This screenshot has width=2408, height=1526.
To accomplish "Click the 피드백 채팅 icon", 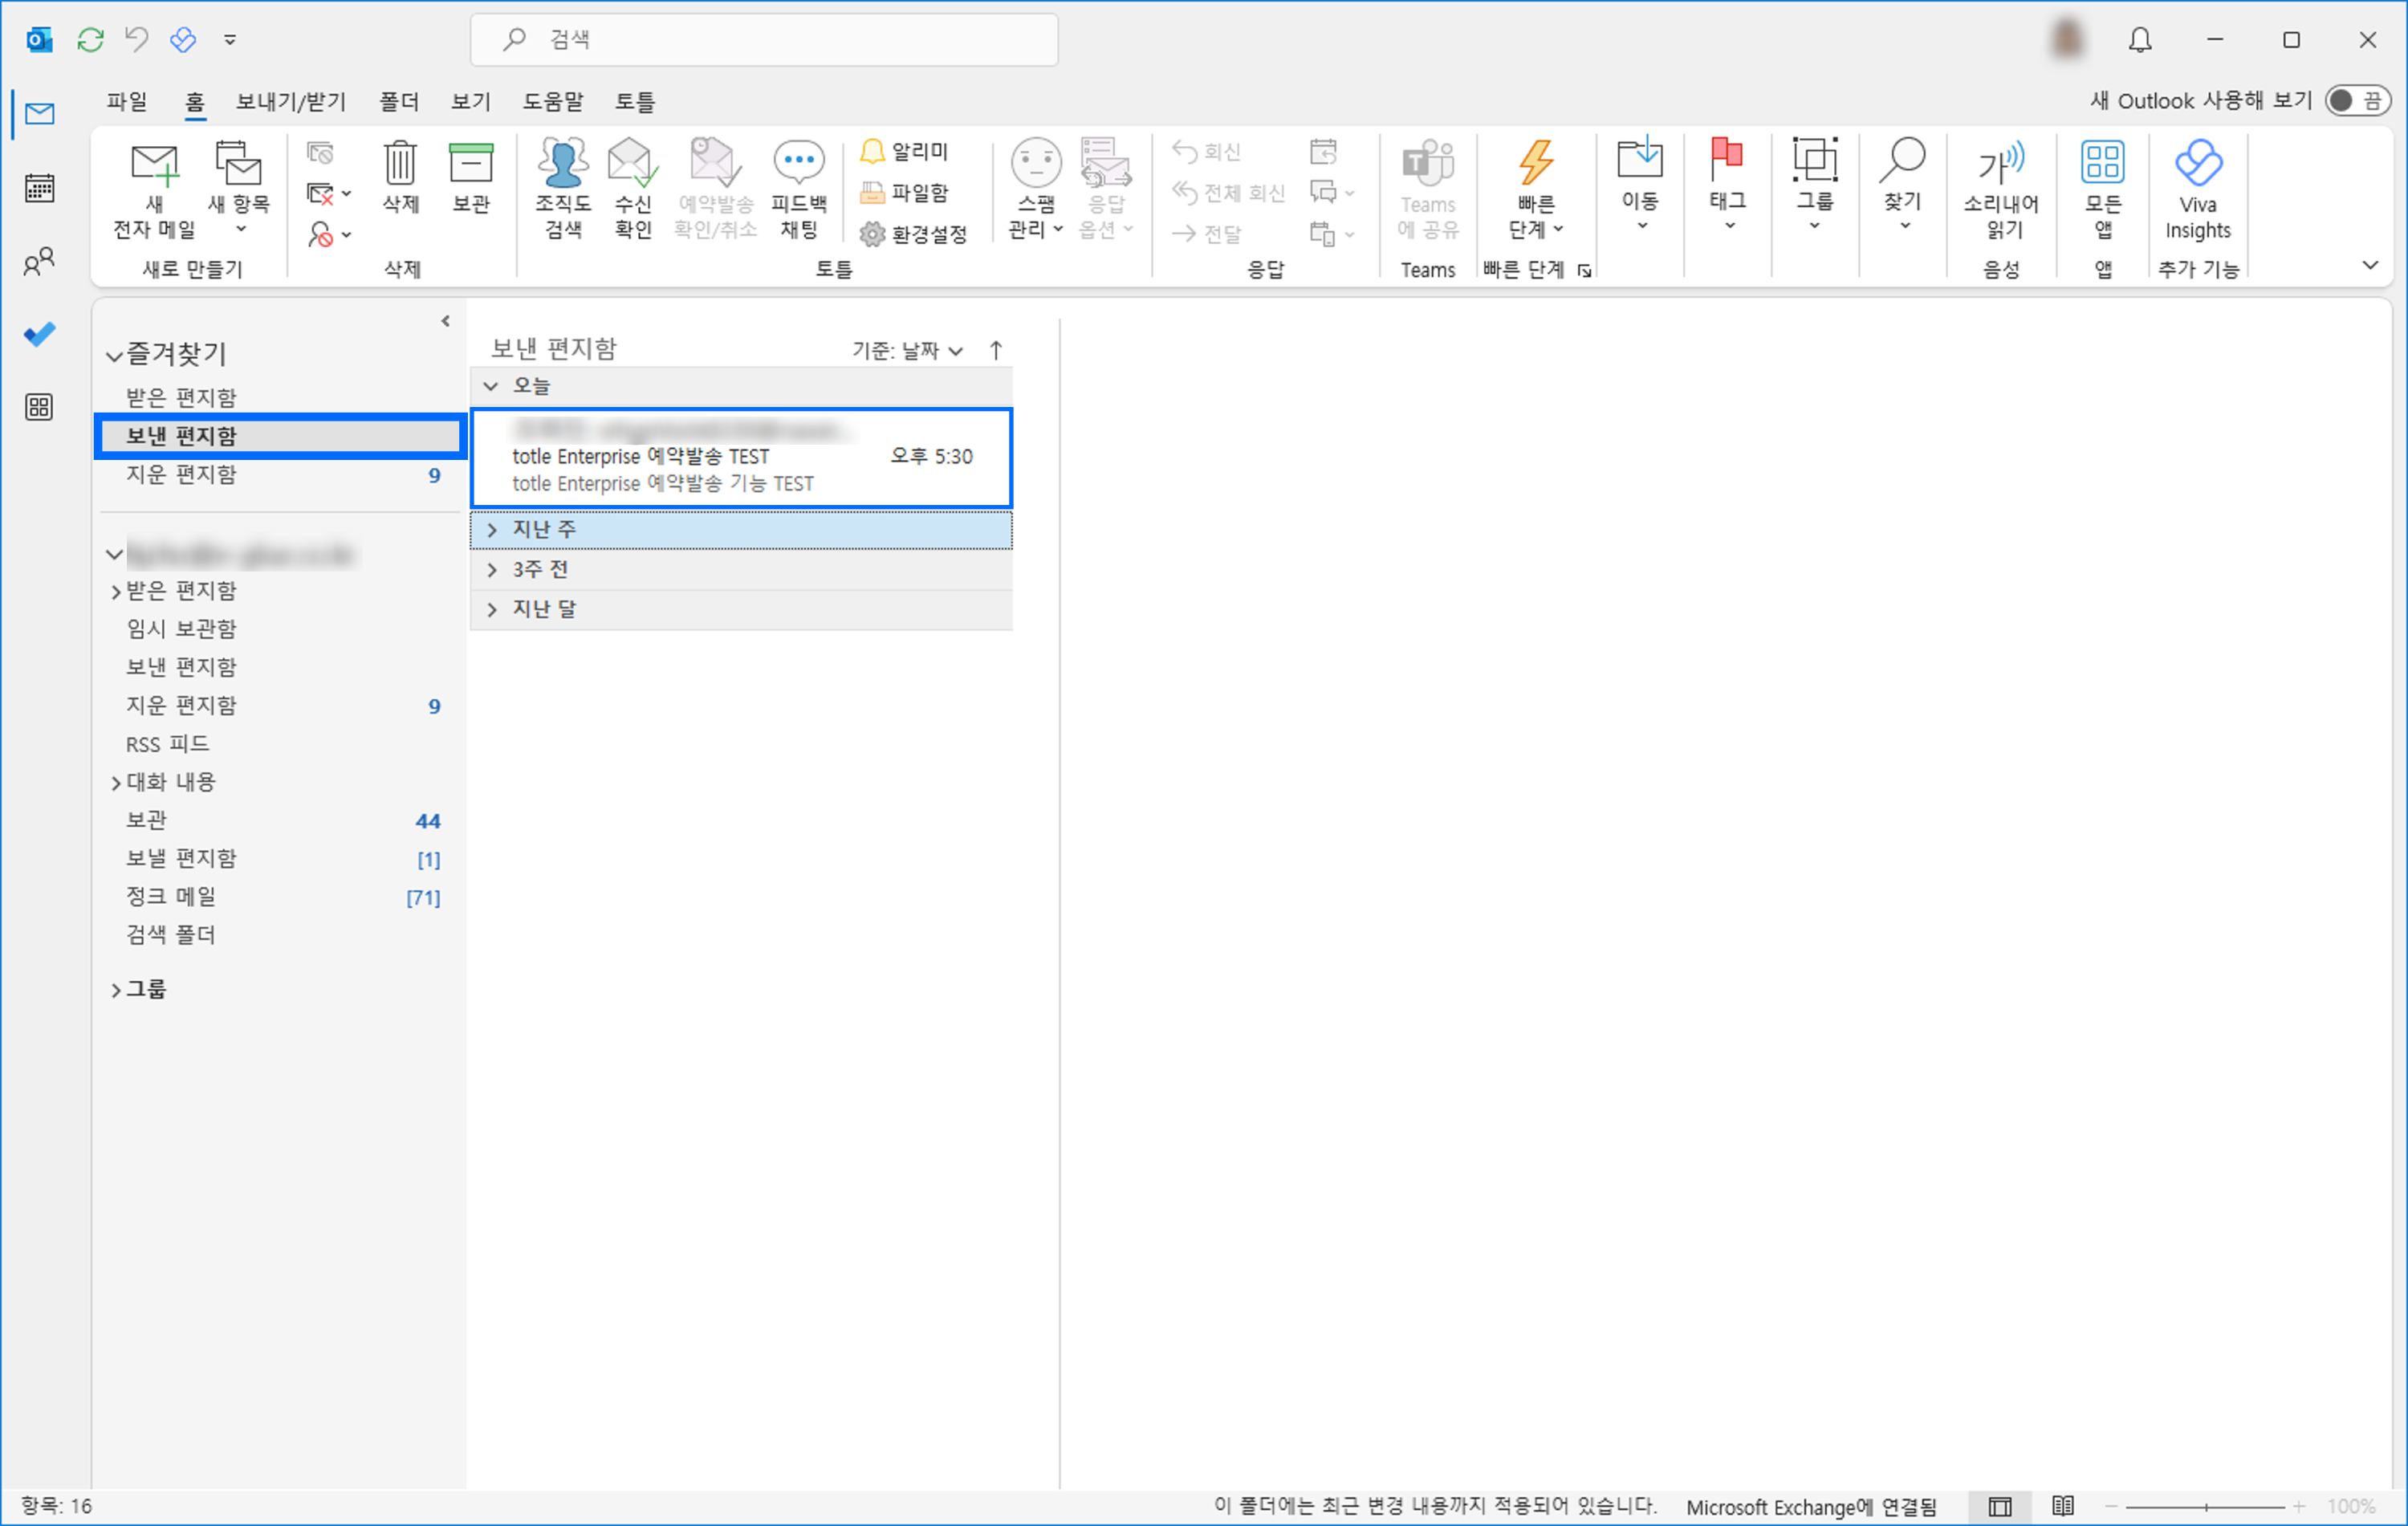I will pyautogui.click(x=800, y=188).
